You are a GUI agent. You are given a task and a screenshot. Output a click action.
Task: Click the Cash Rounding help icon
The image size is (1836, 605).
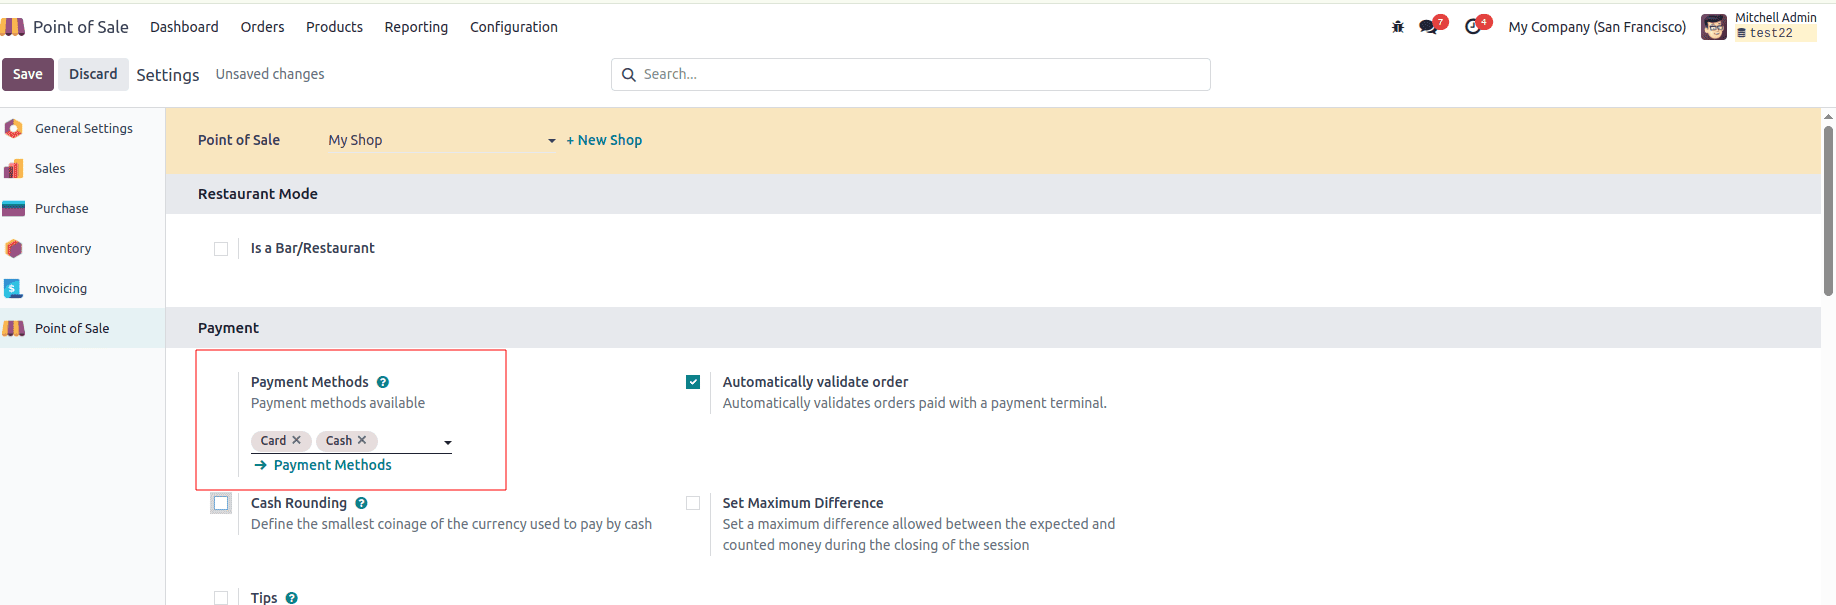[361, 503]
